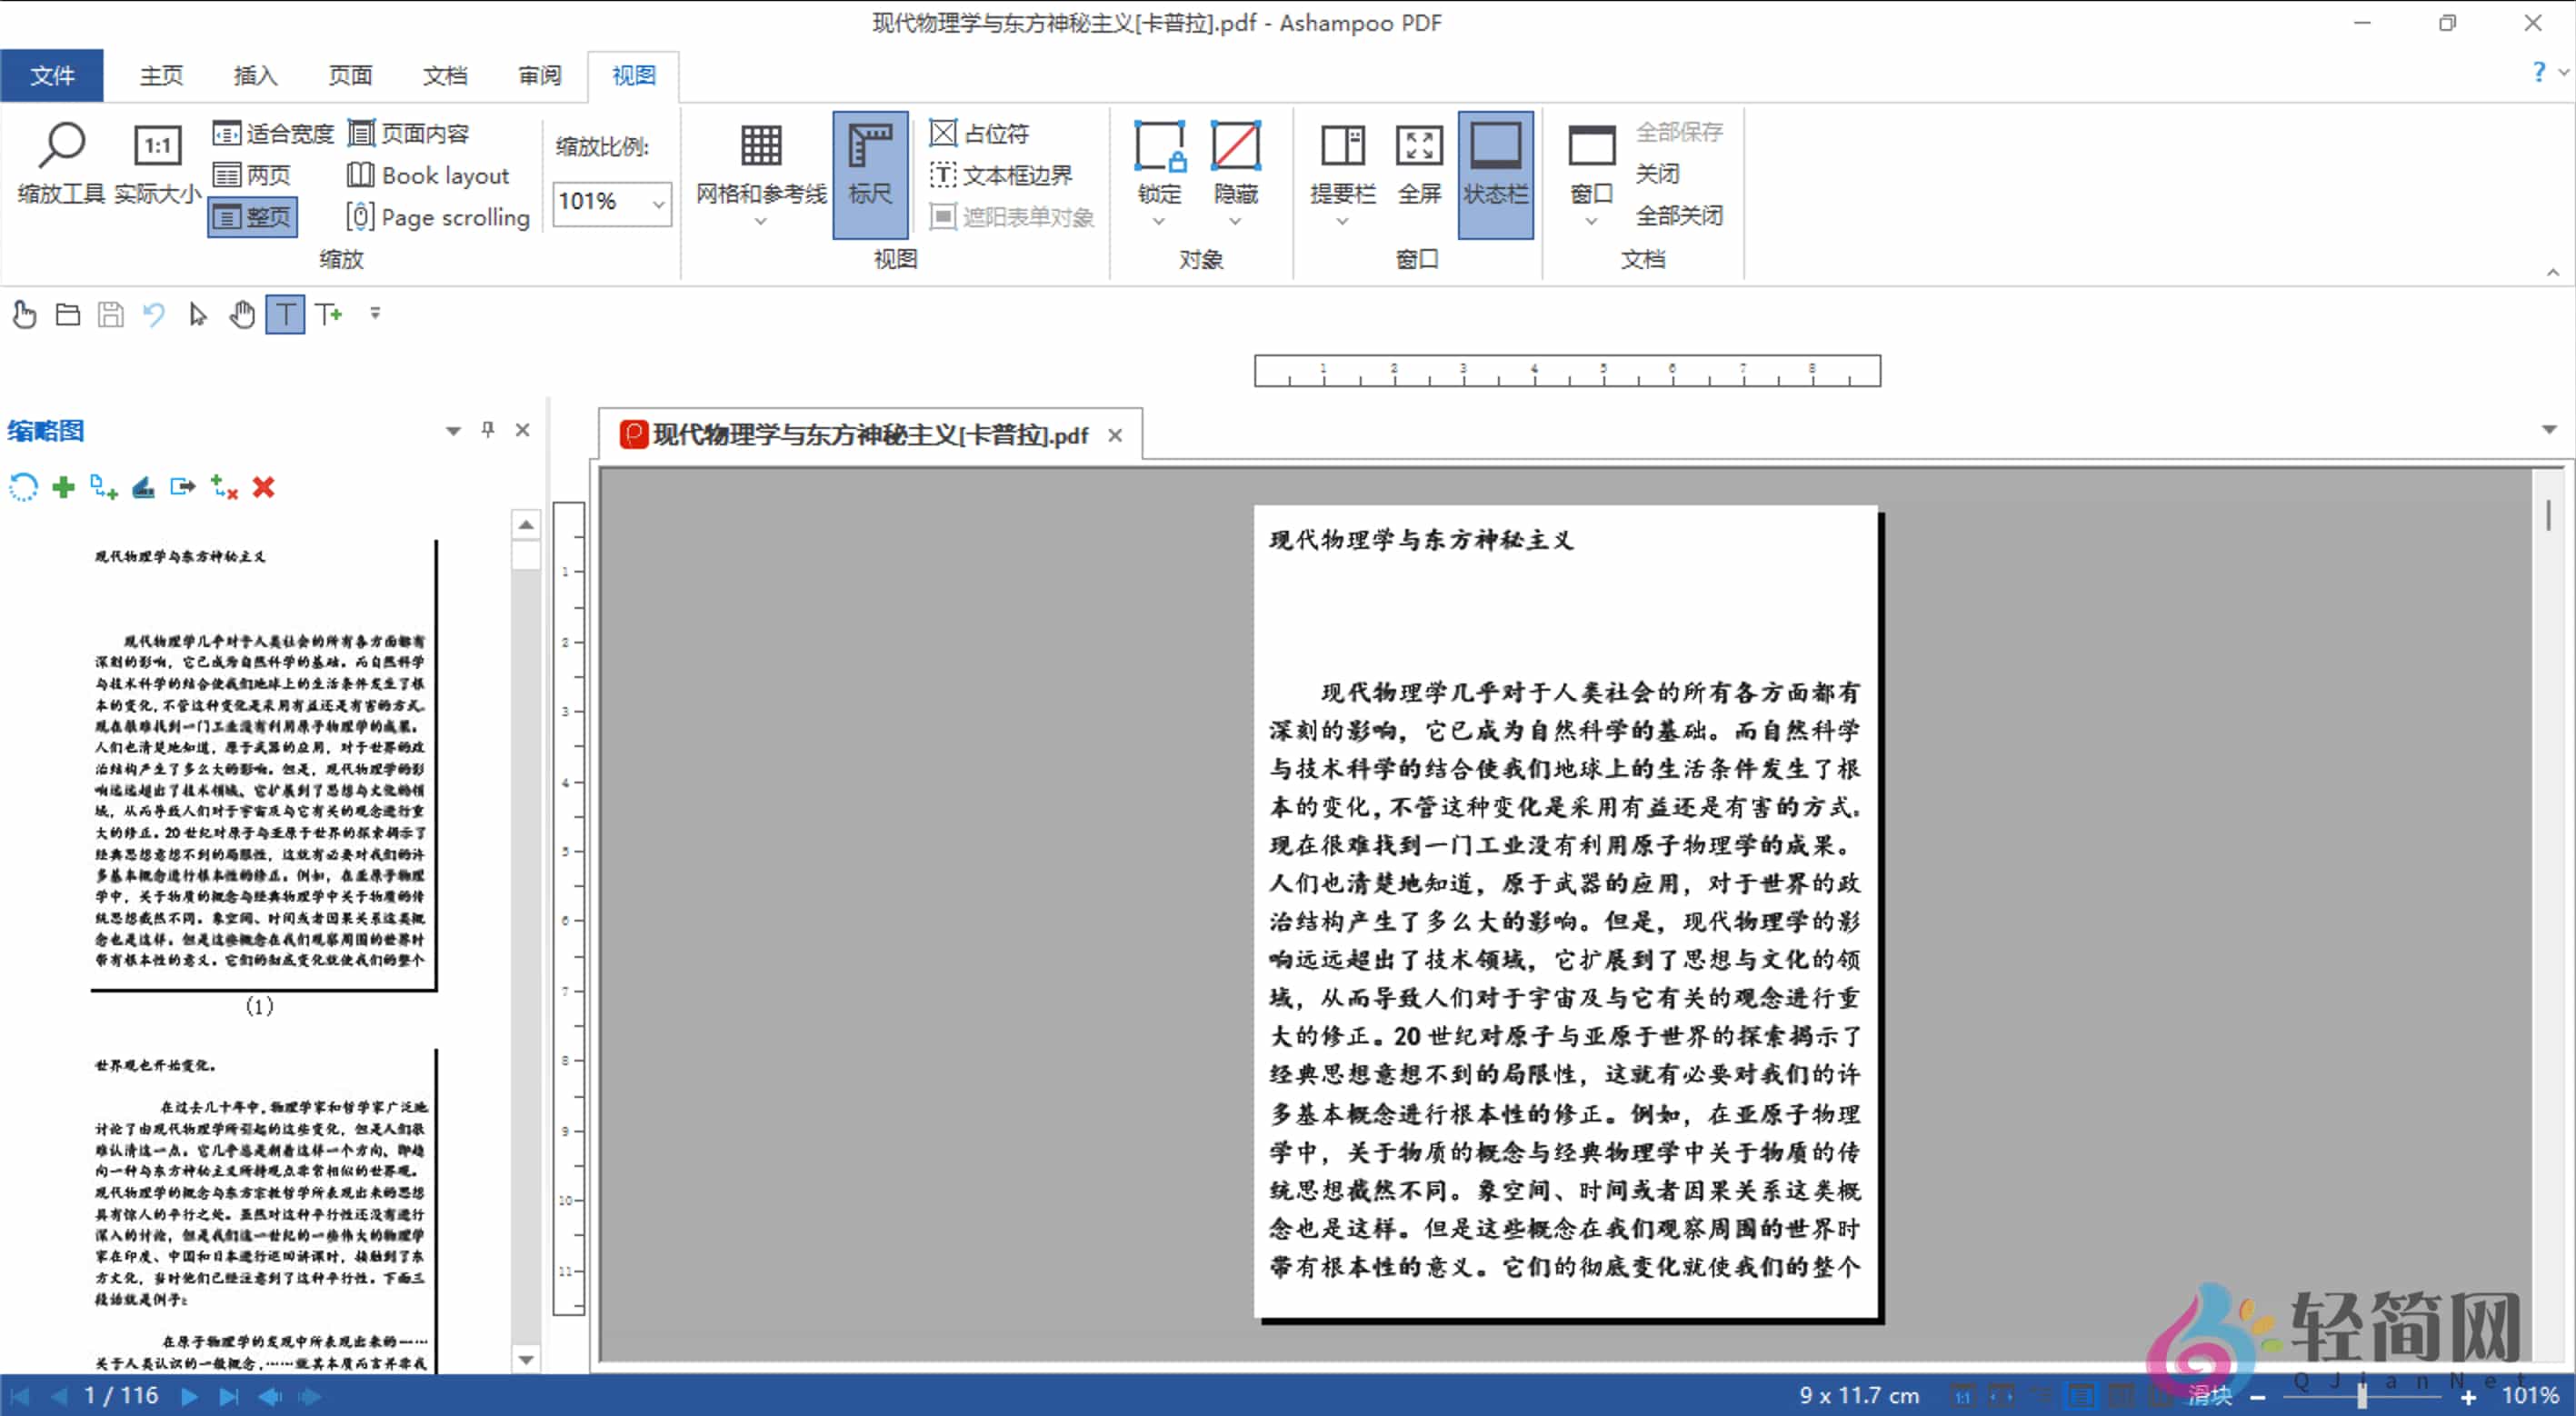Add a new page in thumbnail panel
Viewport: 2576px width, 1416px height.
click(x=62, y=487)
